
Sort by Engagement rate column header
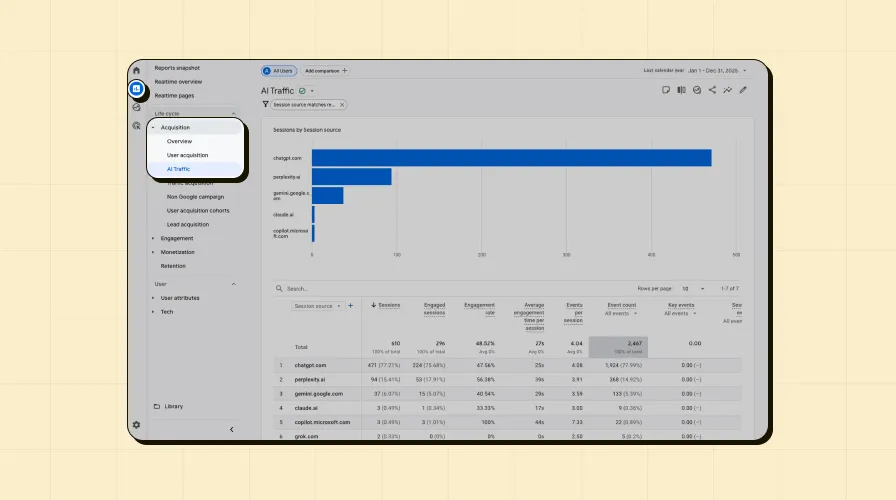click(479, 309)
